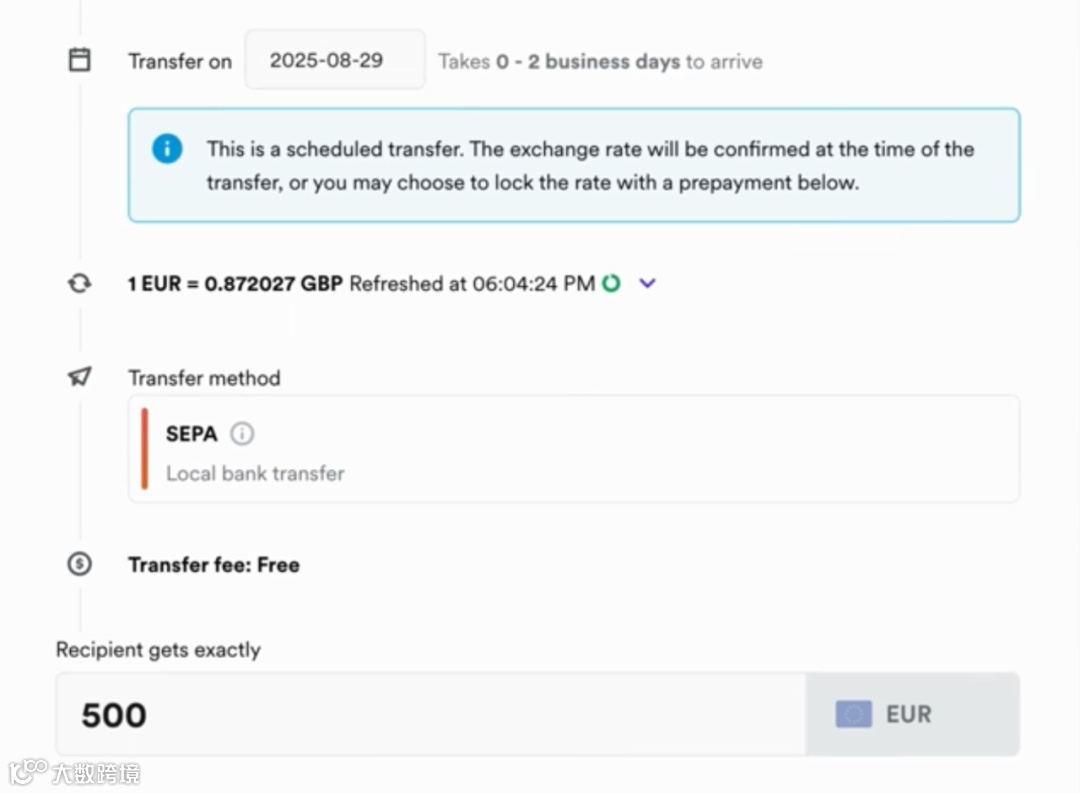Click the dollar coin transfer fee icon
Image resolution: width=1080 pixels, height=793 pixels.
79,564
